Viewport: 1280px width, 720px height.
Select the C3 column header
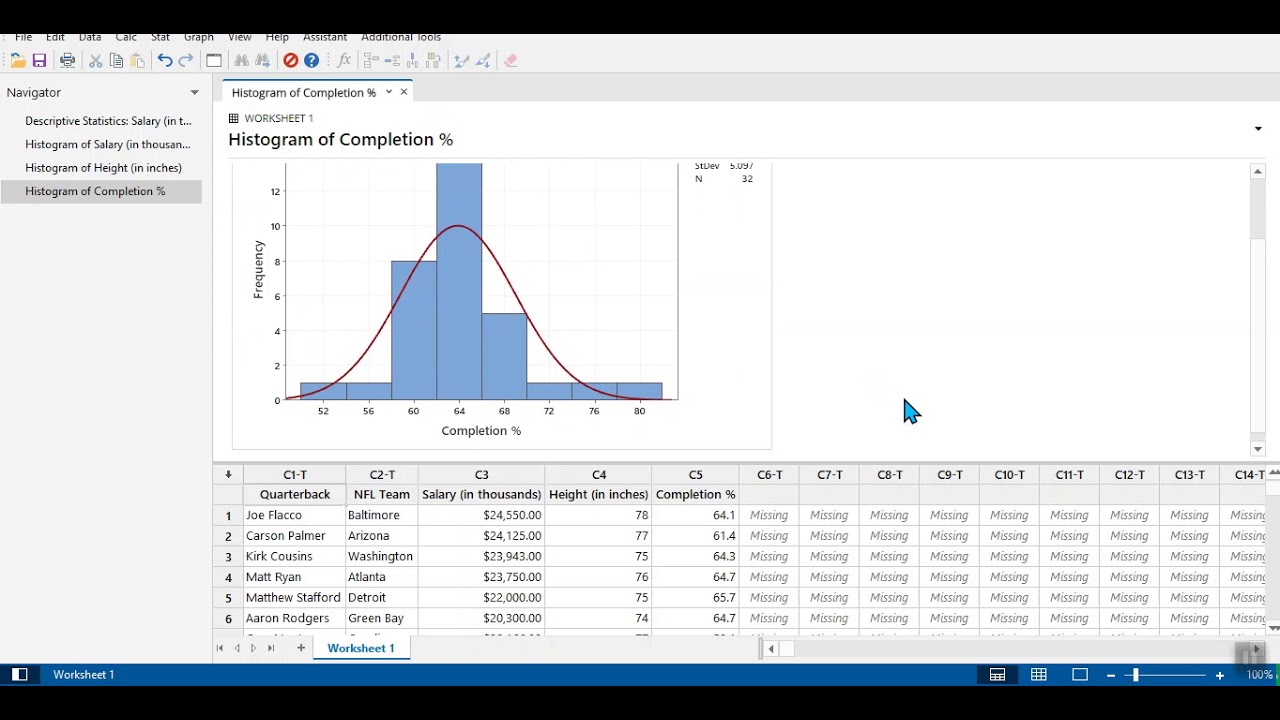482,475
